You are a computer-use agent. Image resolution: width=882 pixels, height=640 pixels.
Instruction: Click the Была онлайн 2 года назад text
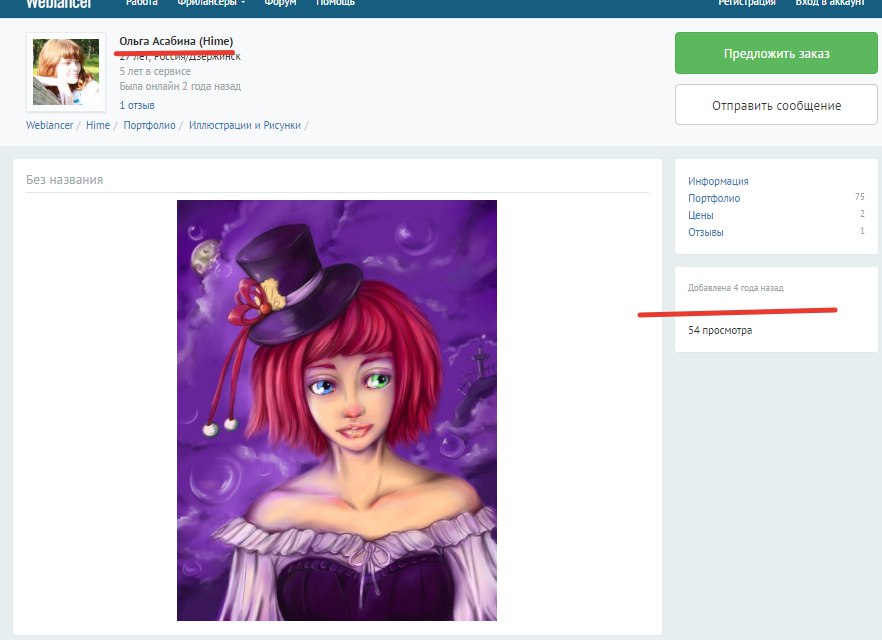pyautogui.click(x=180, y=86)
